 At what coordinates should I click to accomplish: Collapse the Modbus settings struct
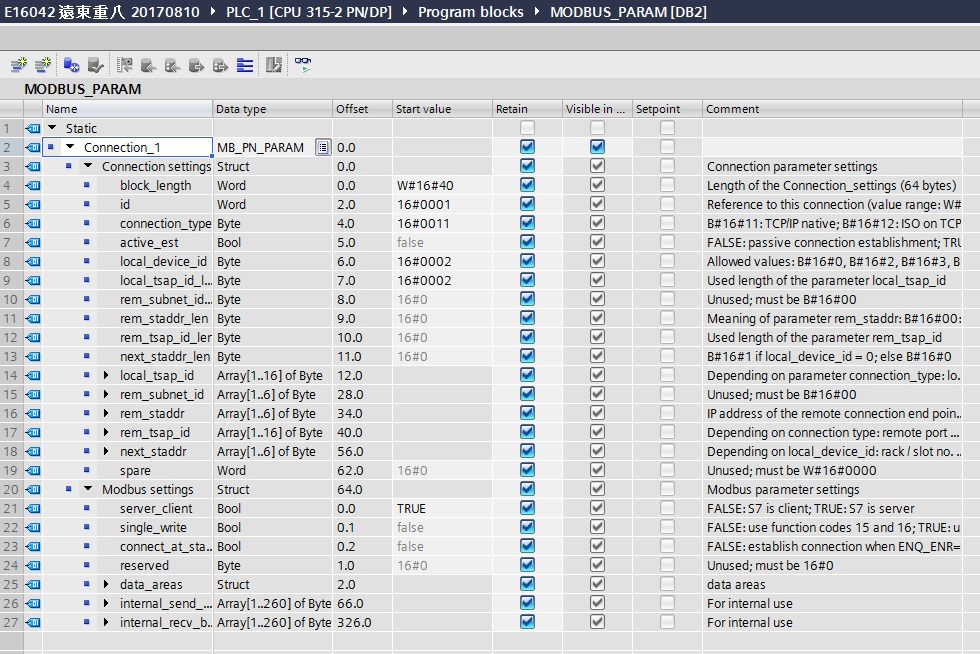88,490
